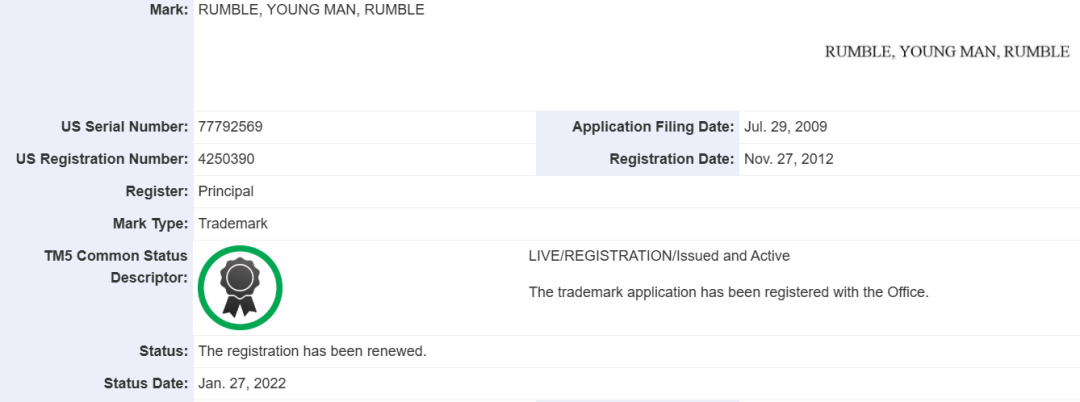Click the registration has been renewed text

[313, 351]
